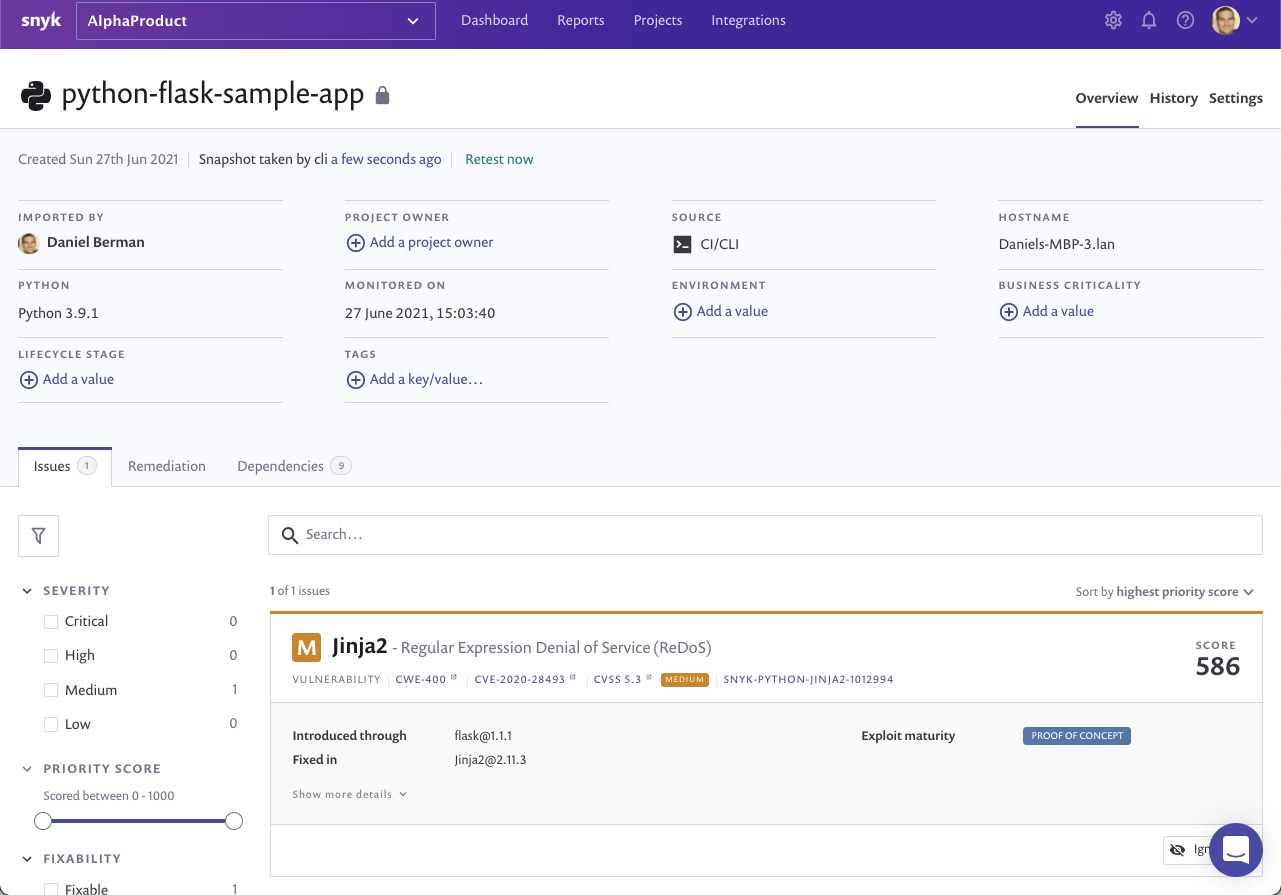The width and height of the screenshot is (1281, 895).
Task: Click Retest now link
Action: (x=499, y=159)
